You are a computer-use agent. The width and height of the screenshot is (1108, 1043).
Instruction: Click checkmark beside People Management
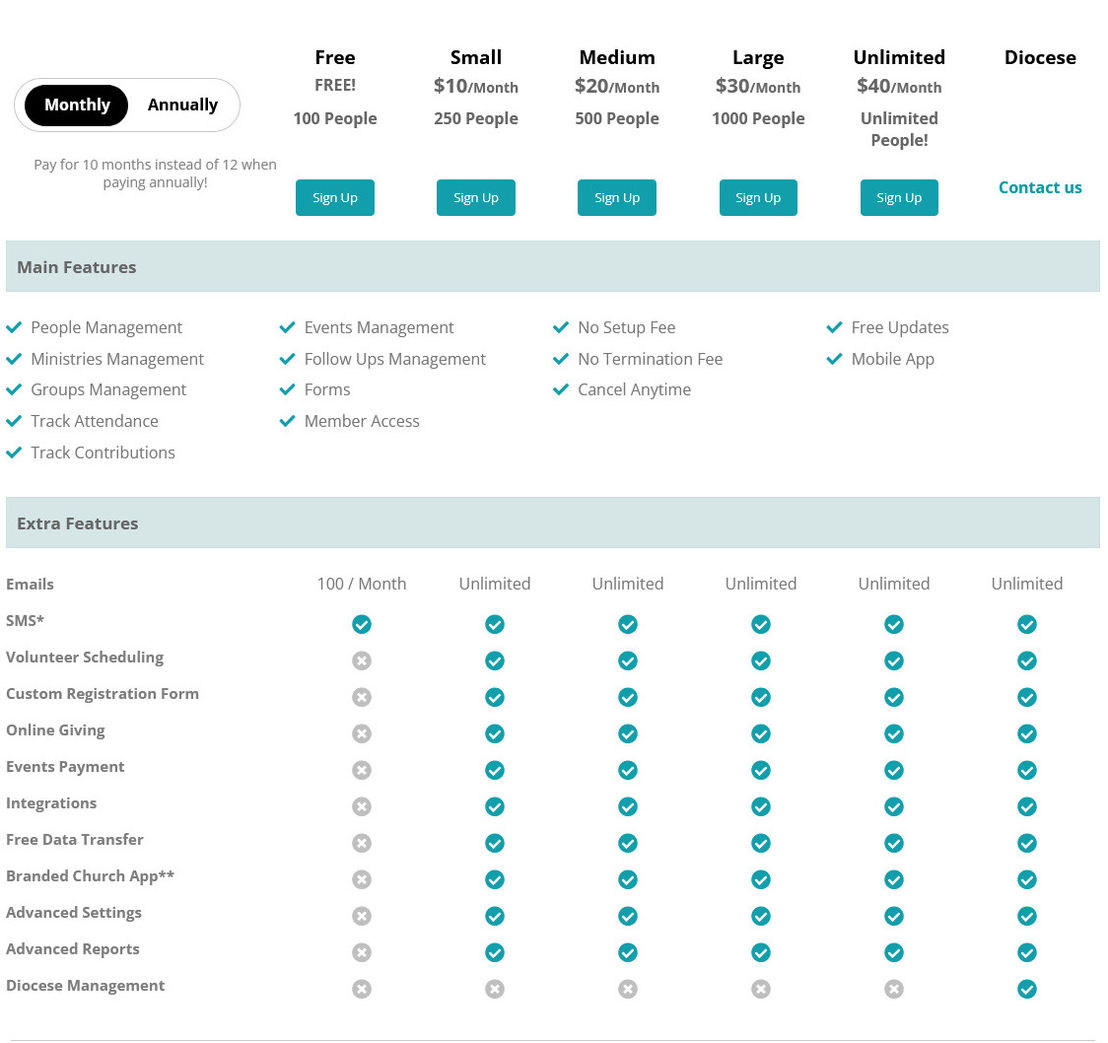(x=14, y=327)
